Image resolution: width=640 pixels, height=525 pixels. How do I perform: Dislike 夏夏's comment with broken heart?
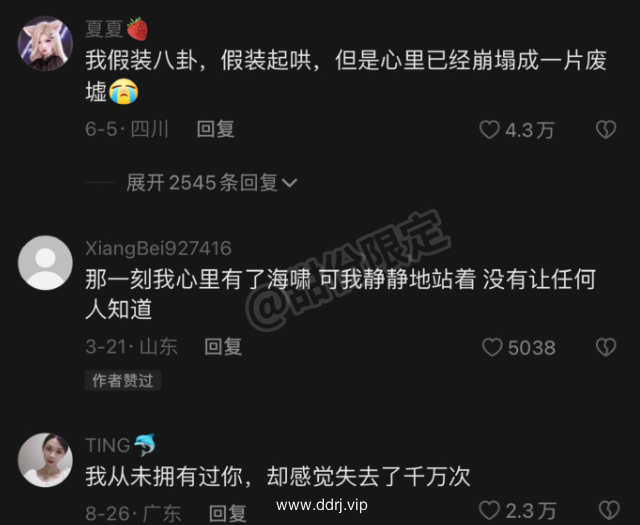click(x=606, y=130)
